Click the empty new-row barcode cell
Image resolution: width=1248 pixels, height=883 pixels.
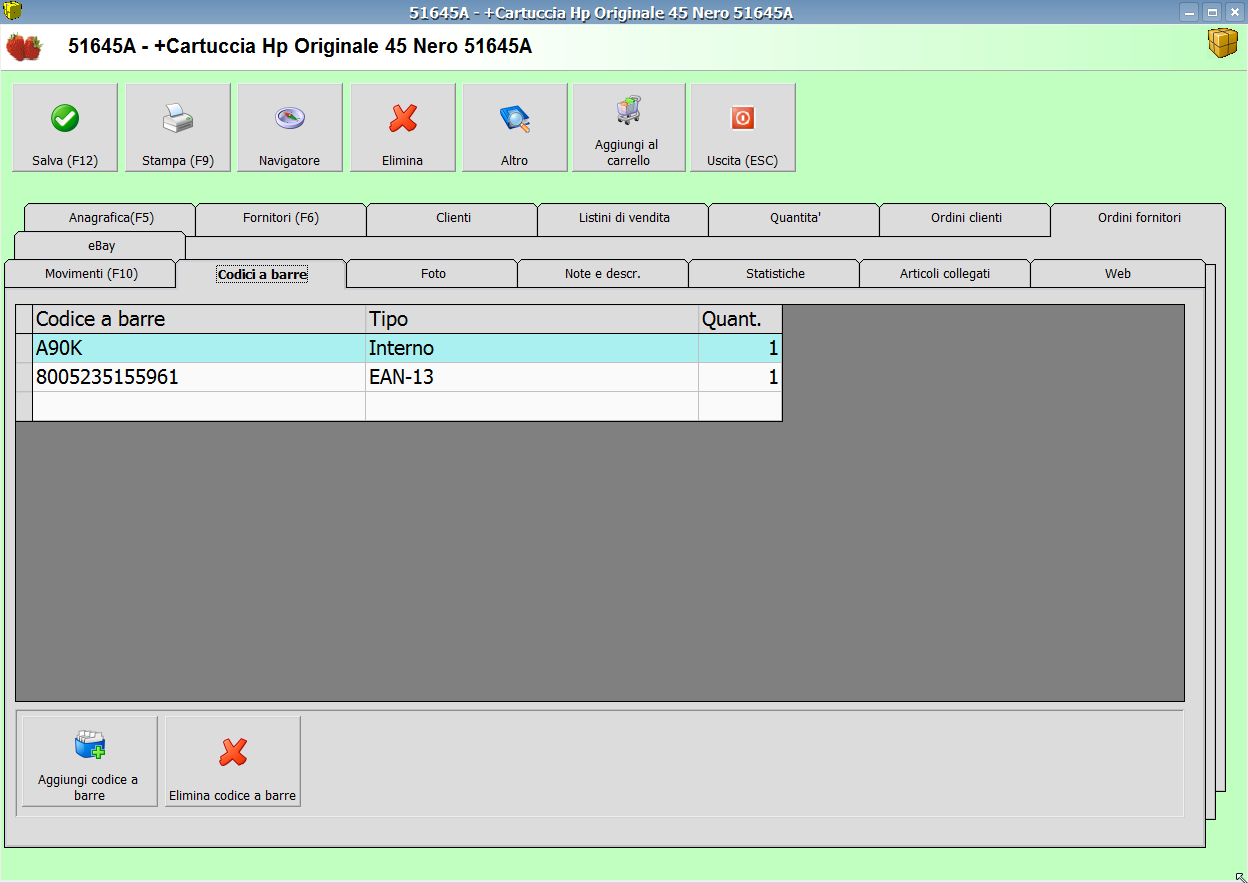(x=199, y=406)
